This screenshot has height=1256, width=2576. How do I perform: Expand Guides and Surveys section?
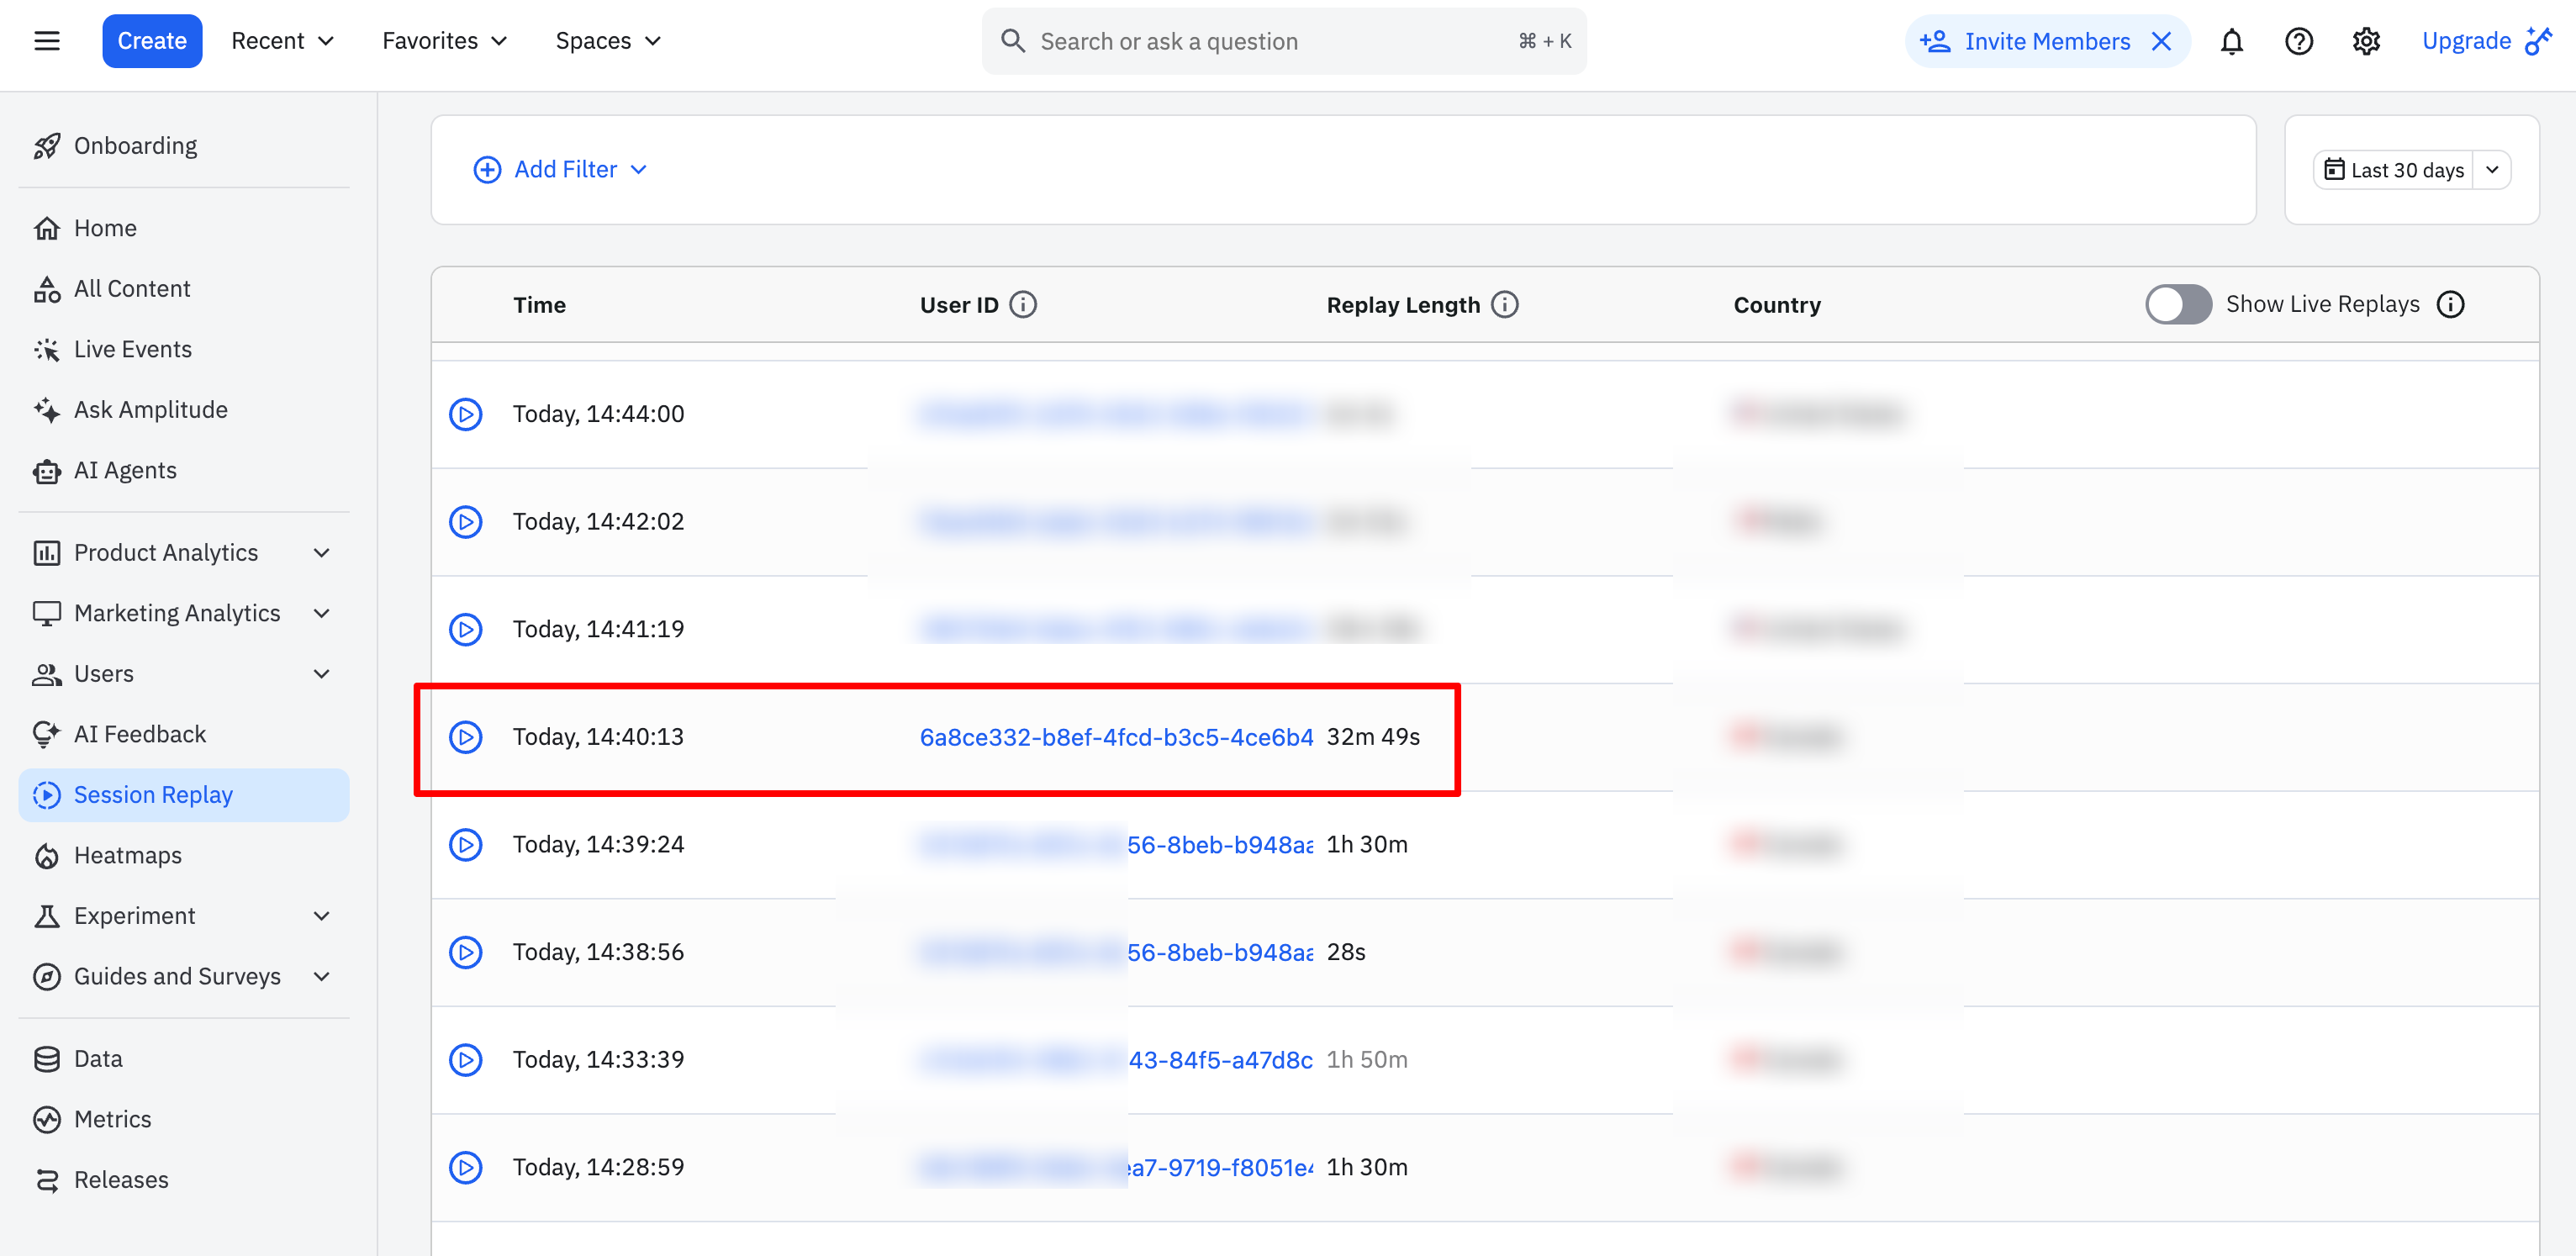321,977
